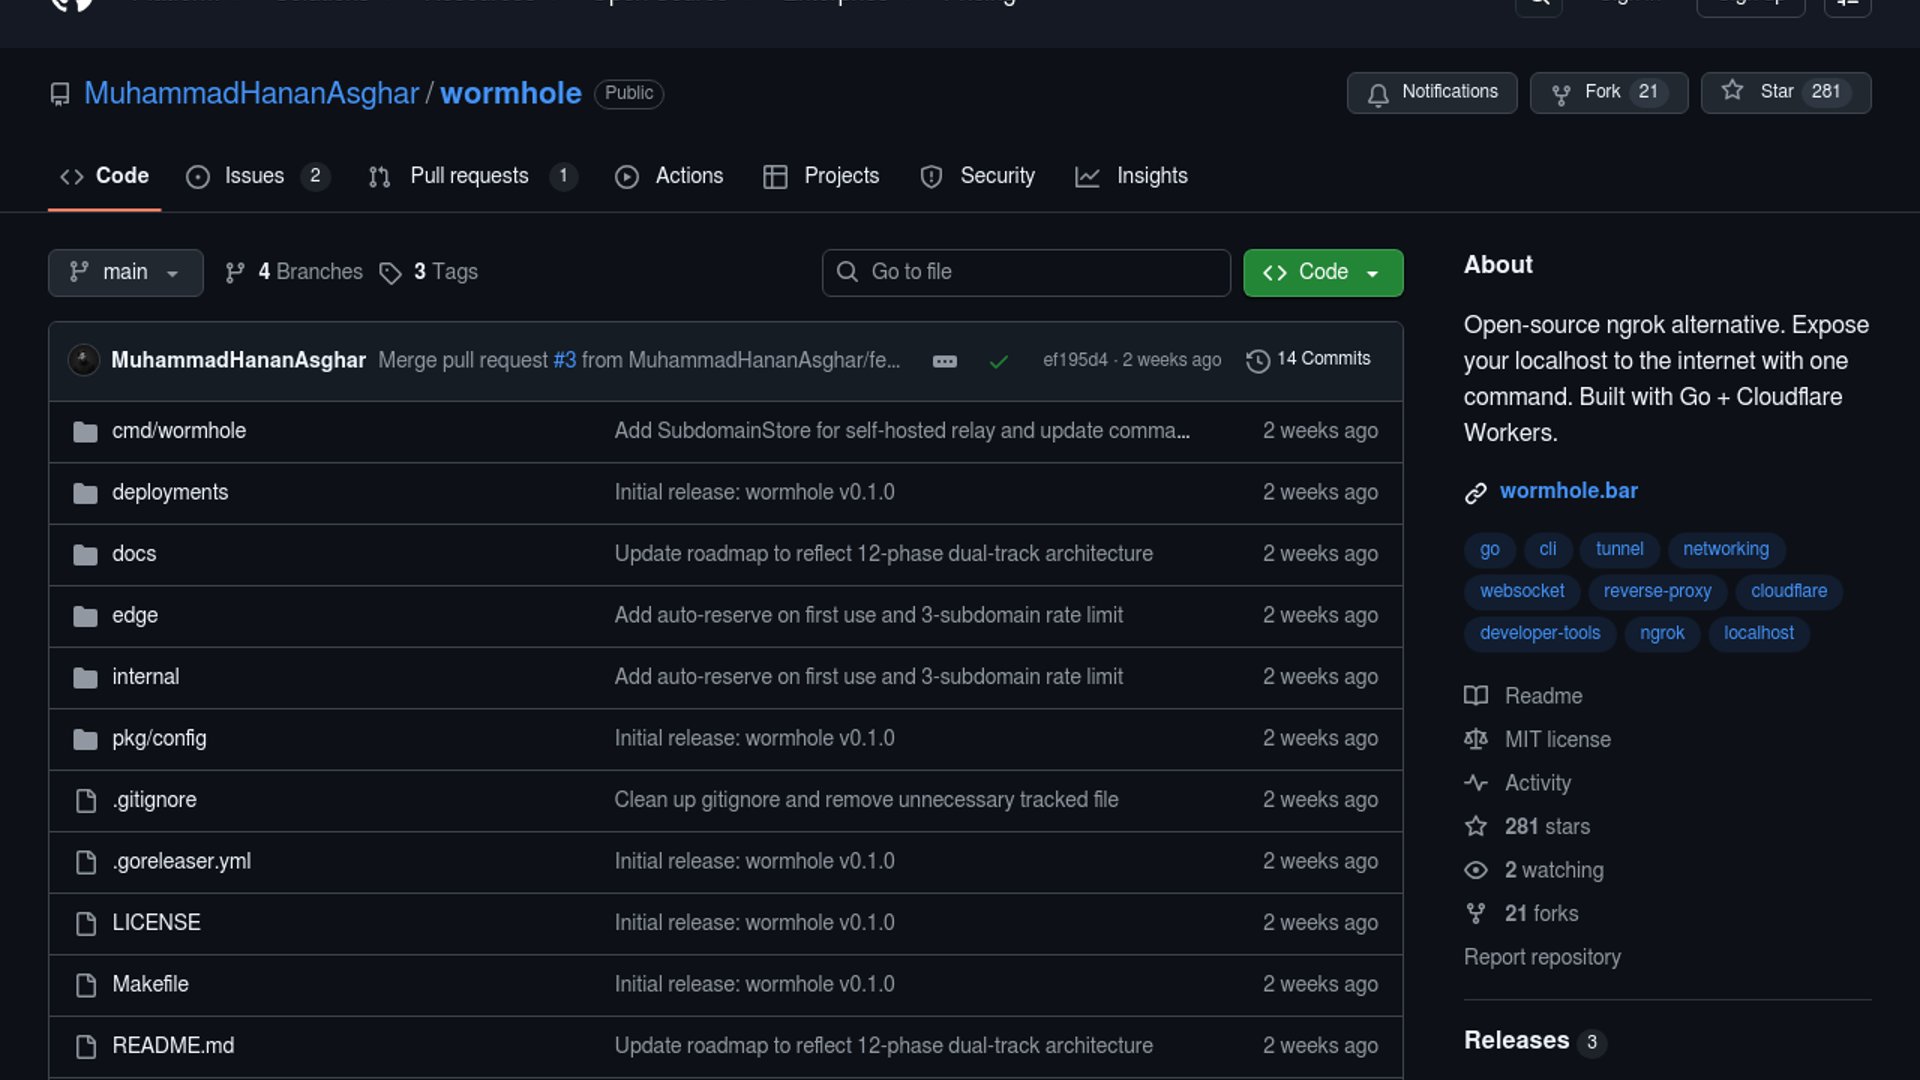Open the cmd/wormhole folder icon
1920x1080 pixels.
(85, 431)
